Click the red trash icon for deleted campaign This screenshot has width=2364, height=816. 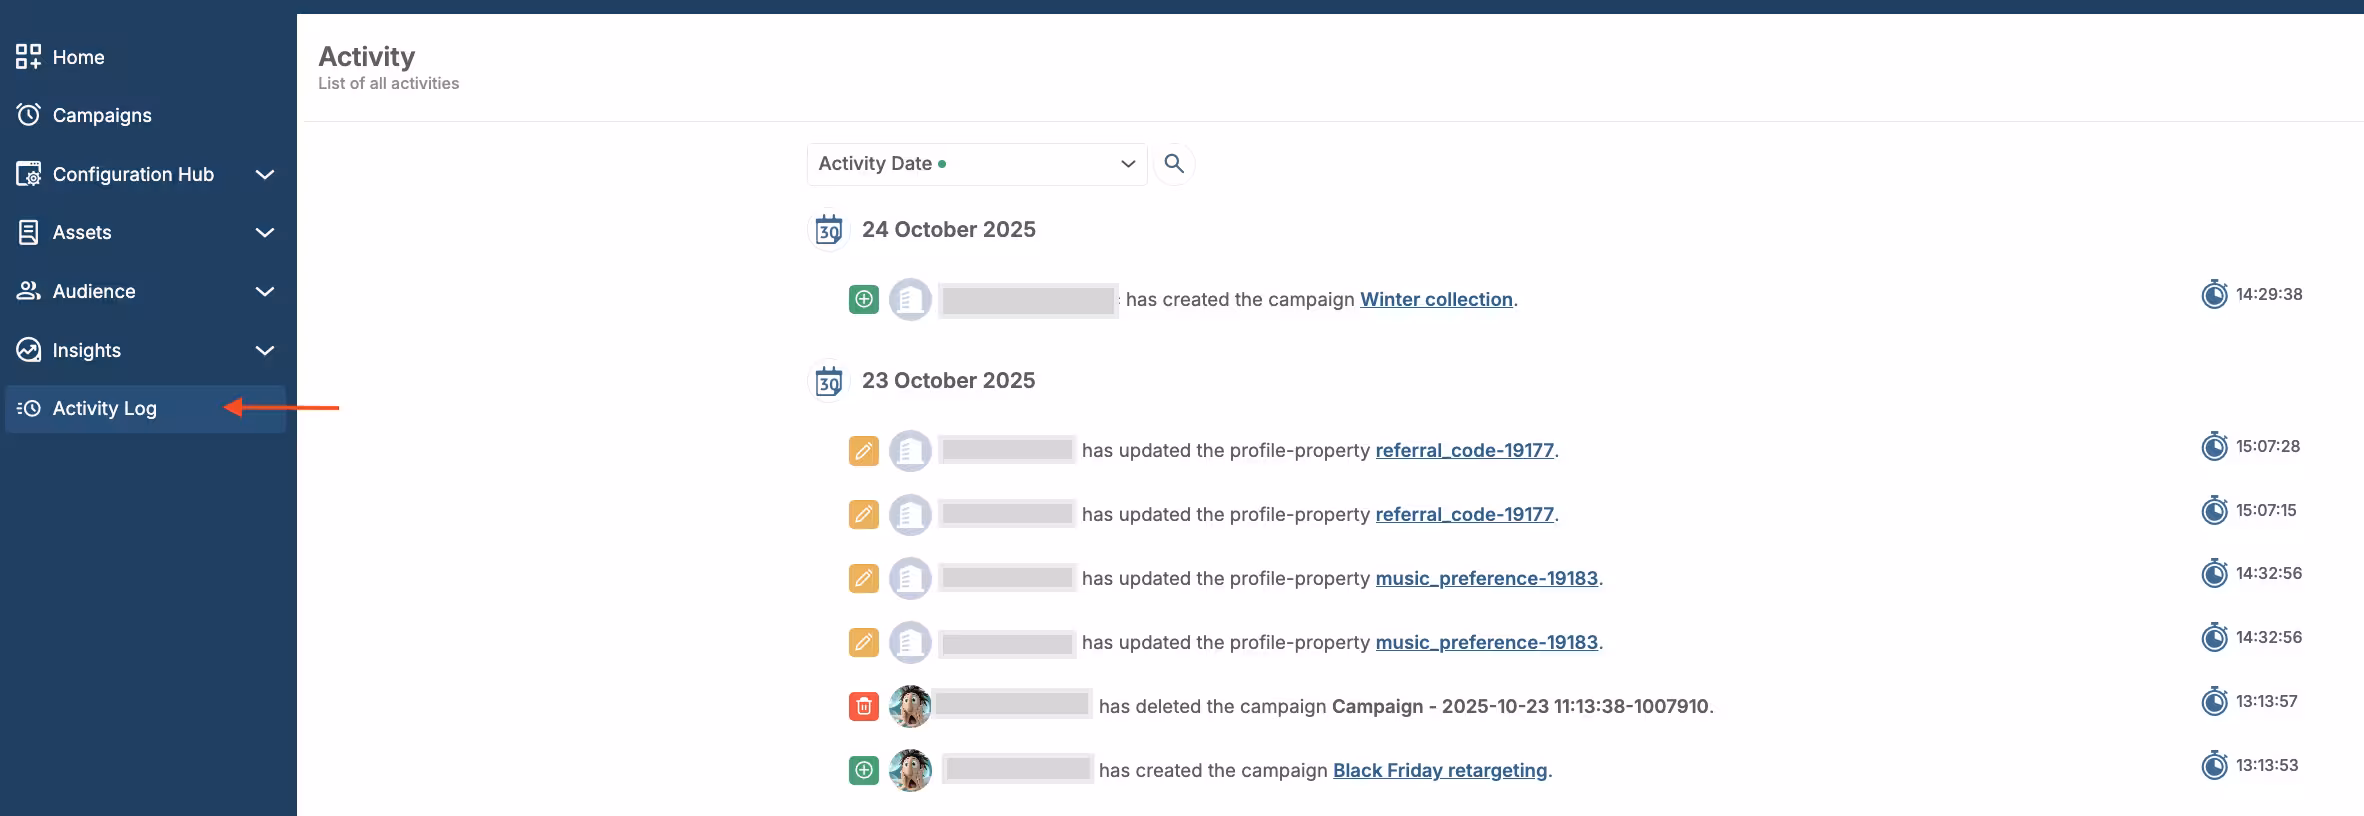pos(864,707)
